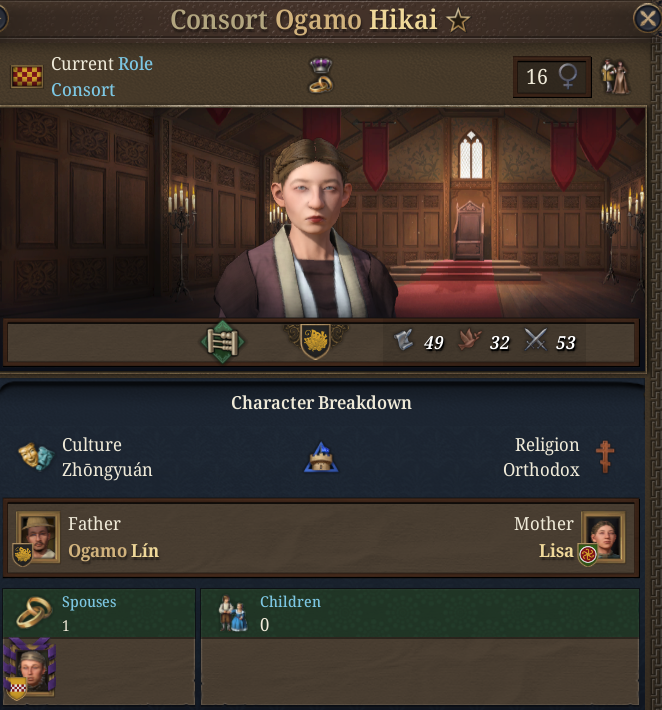Open father Ogamo Lín's portrait
Screen dimensions: 662x710
pyautogui.click(x=37, y=537)
